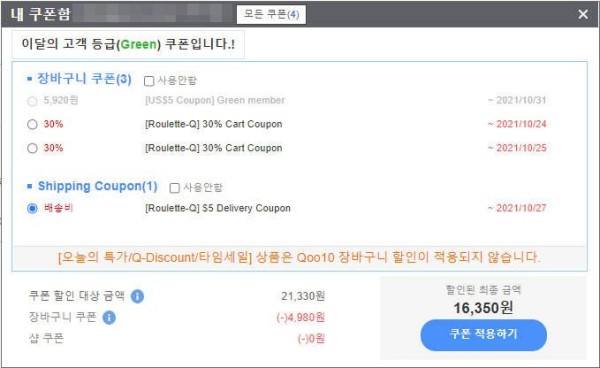Click the [Roulette-Q] $5 Delivery Coupon label

218,208
